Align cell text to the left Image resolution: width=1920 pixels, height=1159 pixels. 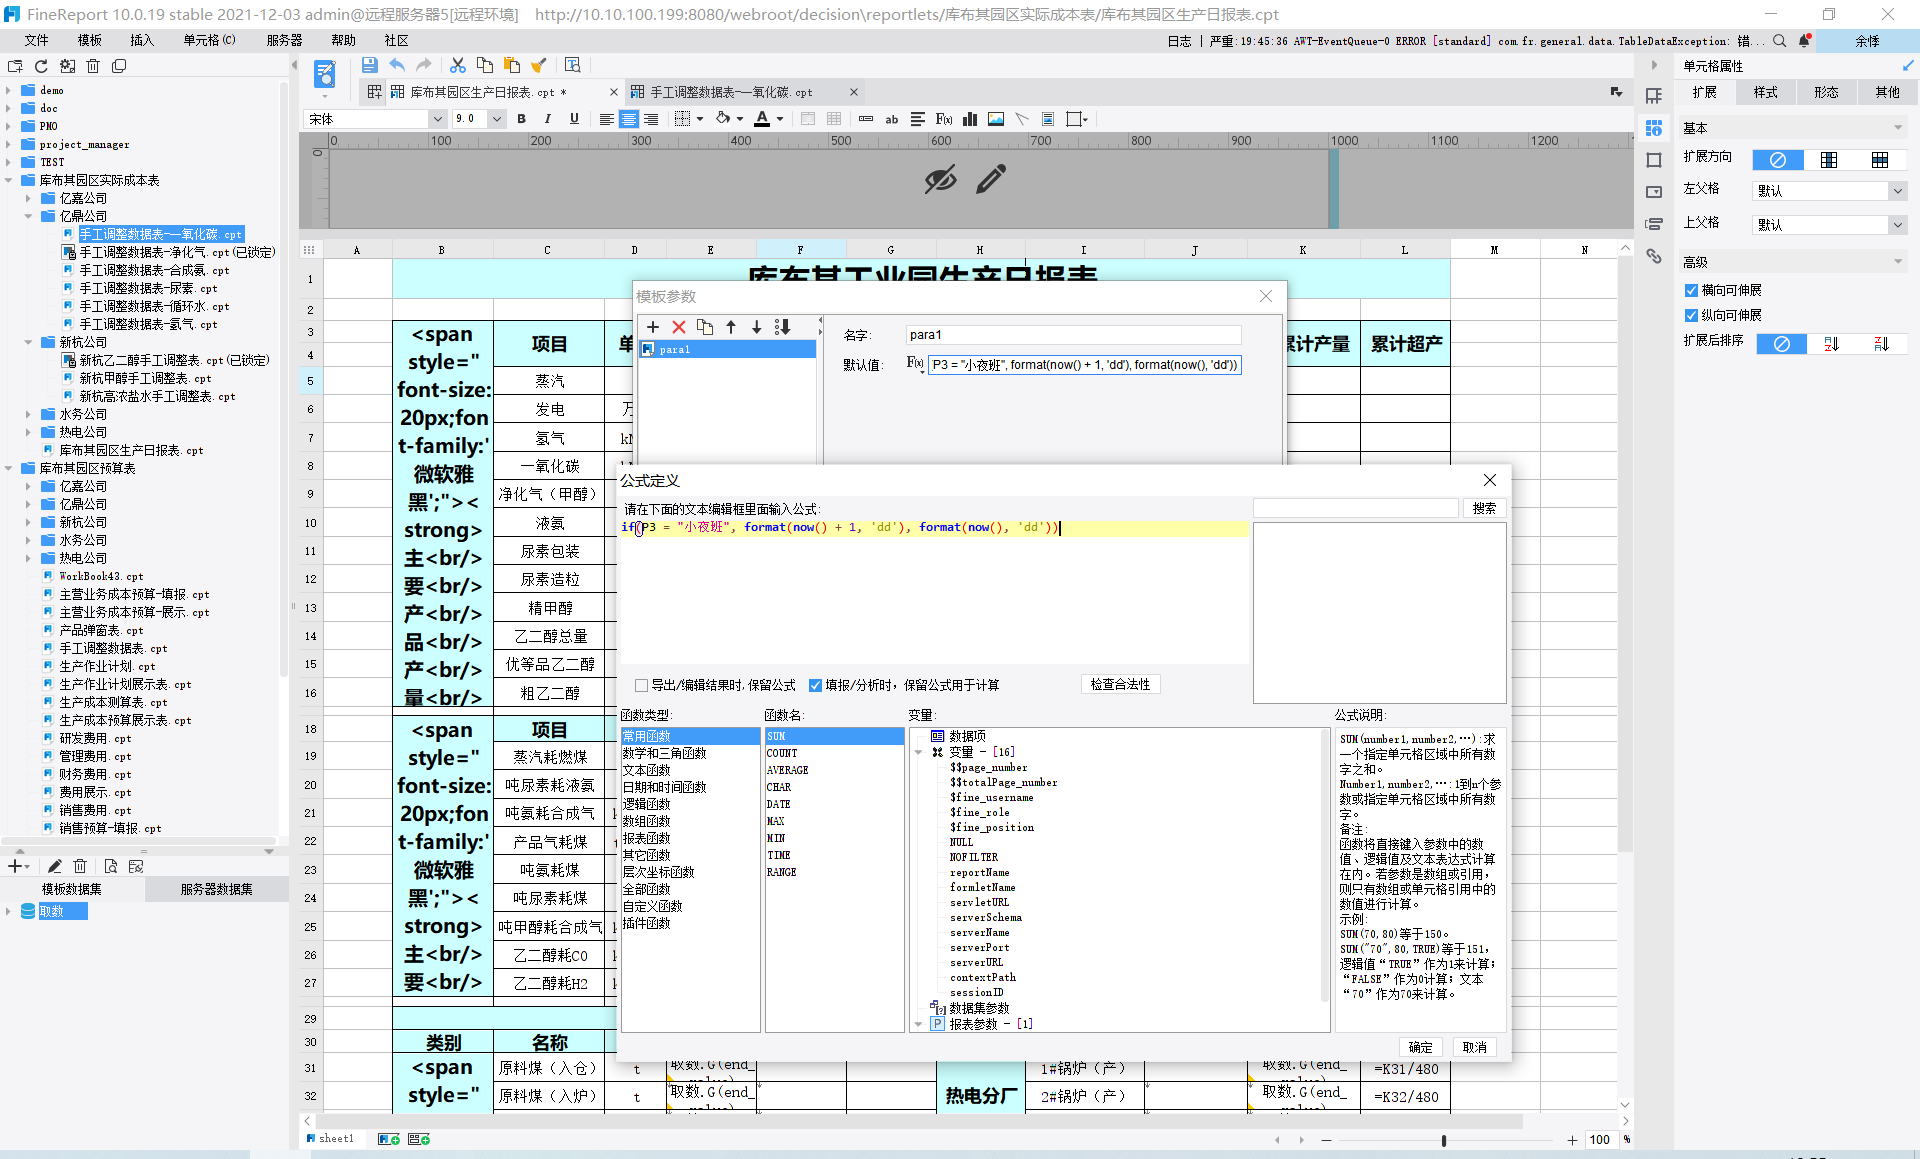coord(607,119)
